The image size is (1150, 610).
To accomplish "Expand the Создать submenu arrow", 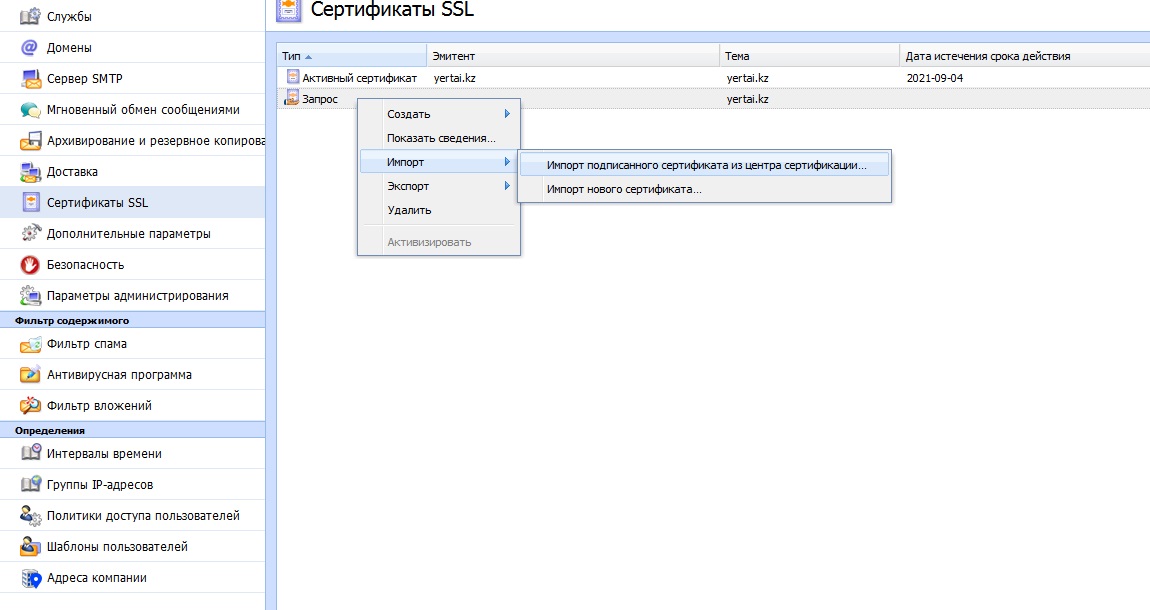I will 507,114.
